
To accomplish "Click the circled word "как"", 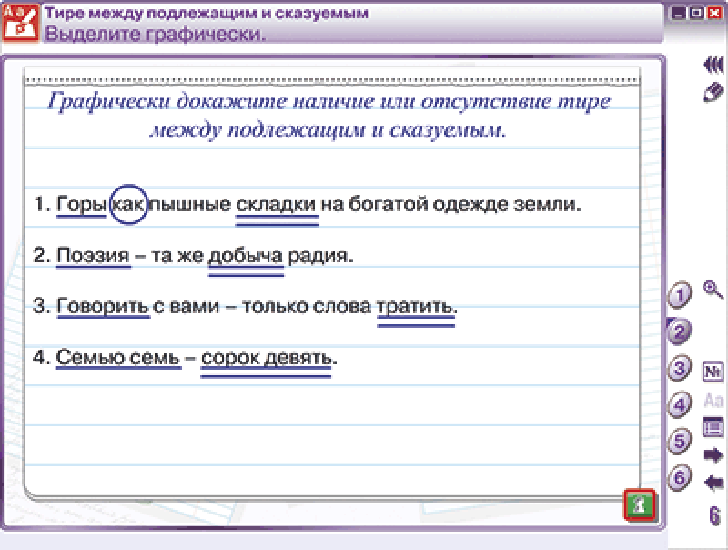I will pyautogui.click(x=128, y=205).
